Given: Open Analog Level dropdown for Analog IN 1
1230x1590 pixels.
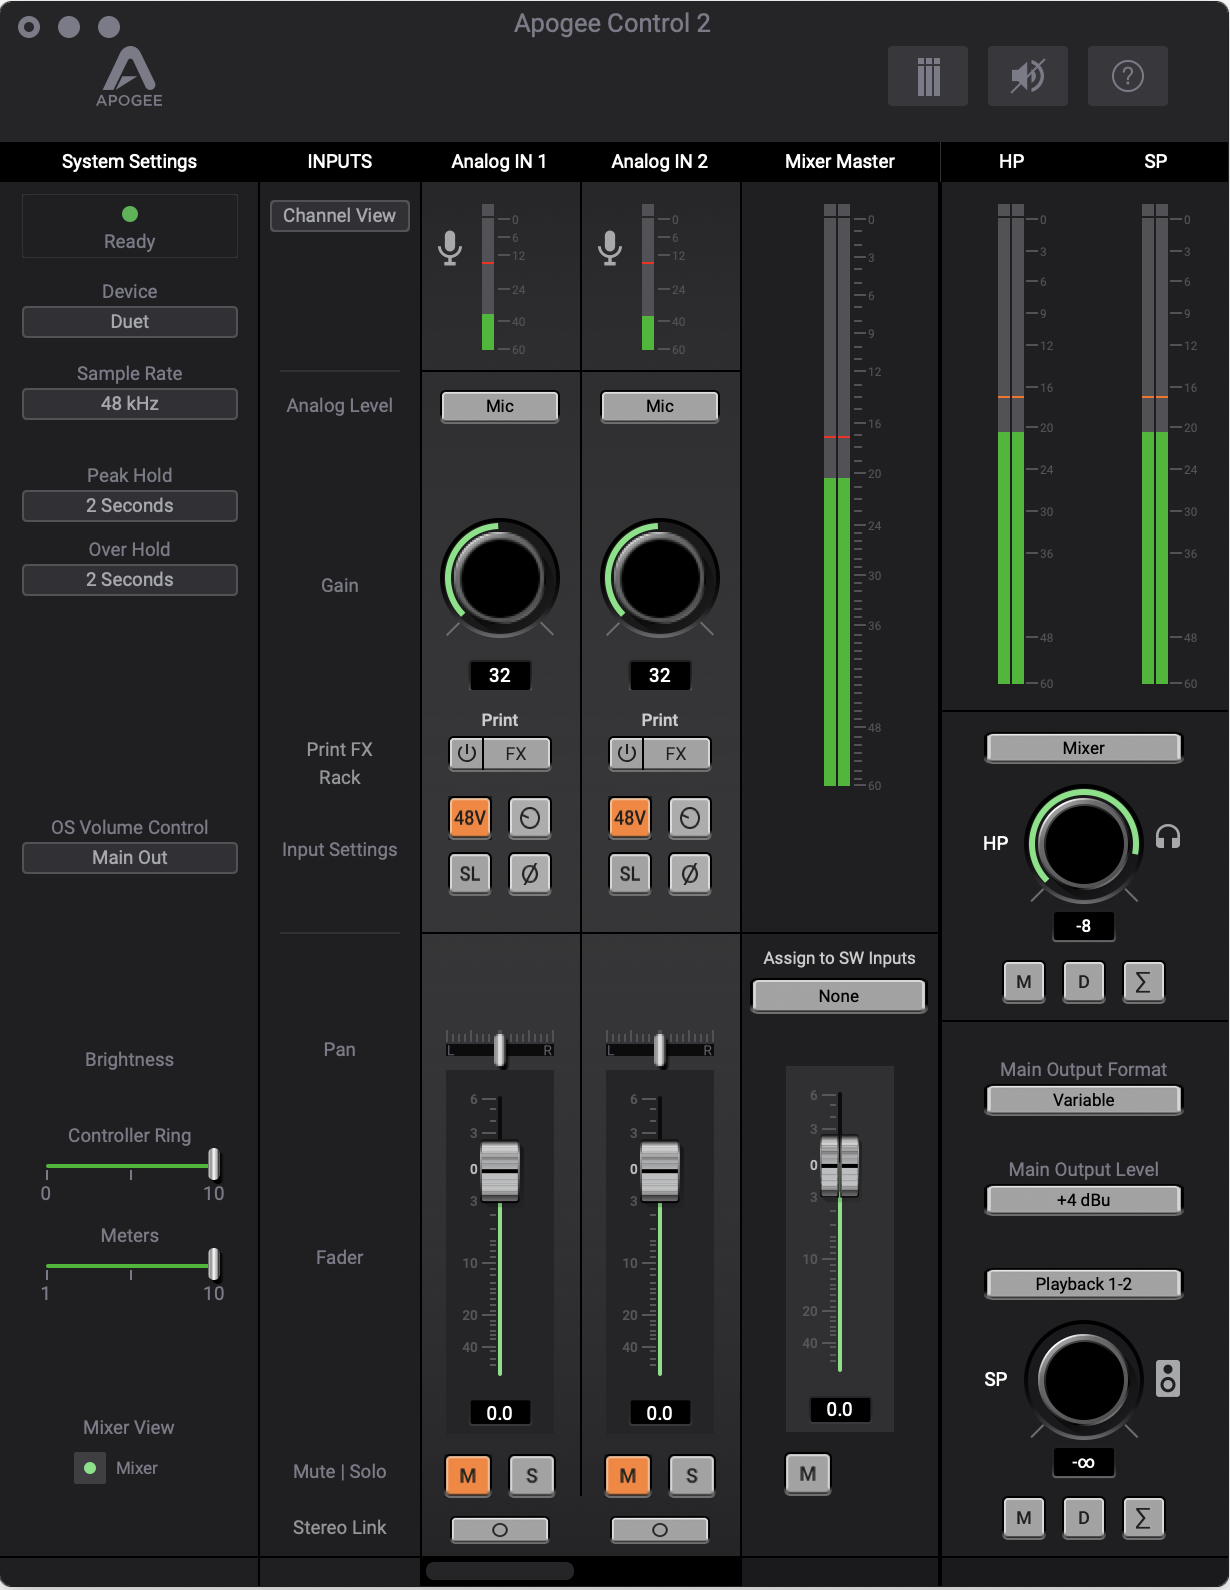Looking at the screenshot, I should pyautogui.click(x=500, y=407).
